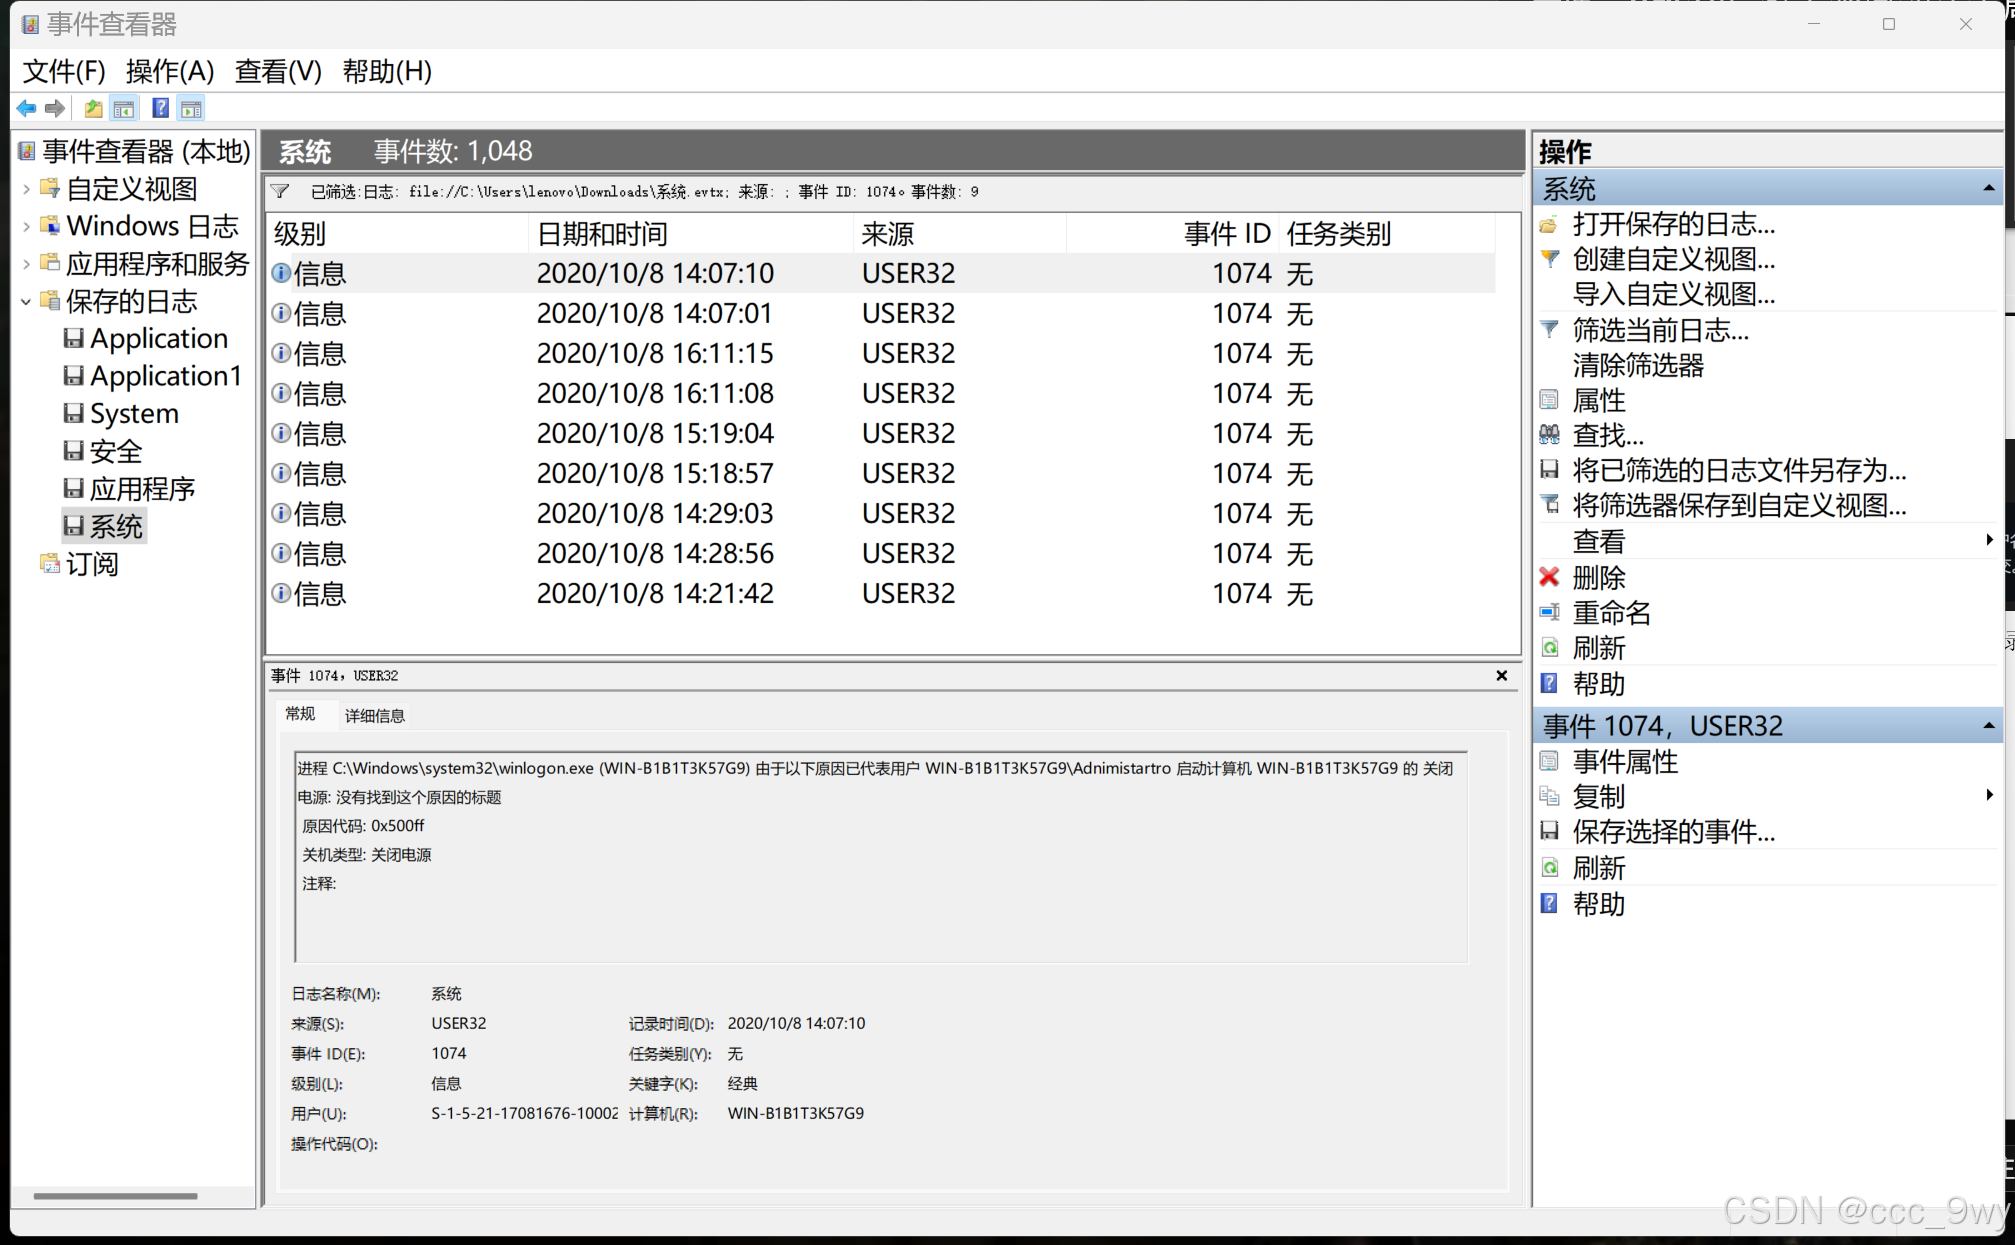
Task: Select the Application1 saved log
Action: pyautogui.click(x=165, y=376)
